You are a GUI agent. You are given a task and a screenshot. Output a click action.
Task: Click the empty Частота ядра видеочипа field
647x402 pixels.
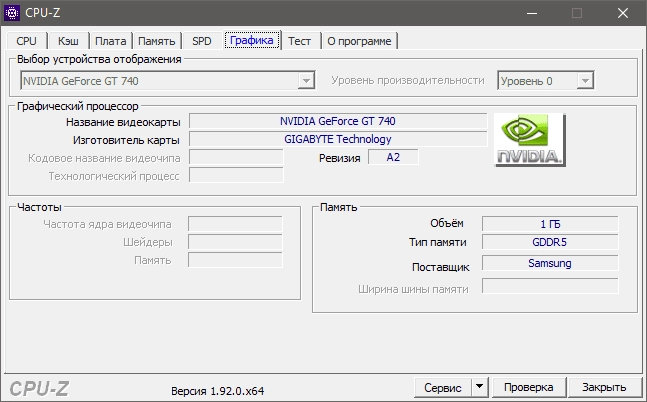tap(235, 224)
